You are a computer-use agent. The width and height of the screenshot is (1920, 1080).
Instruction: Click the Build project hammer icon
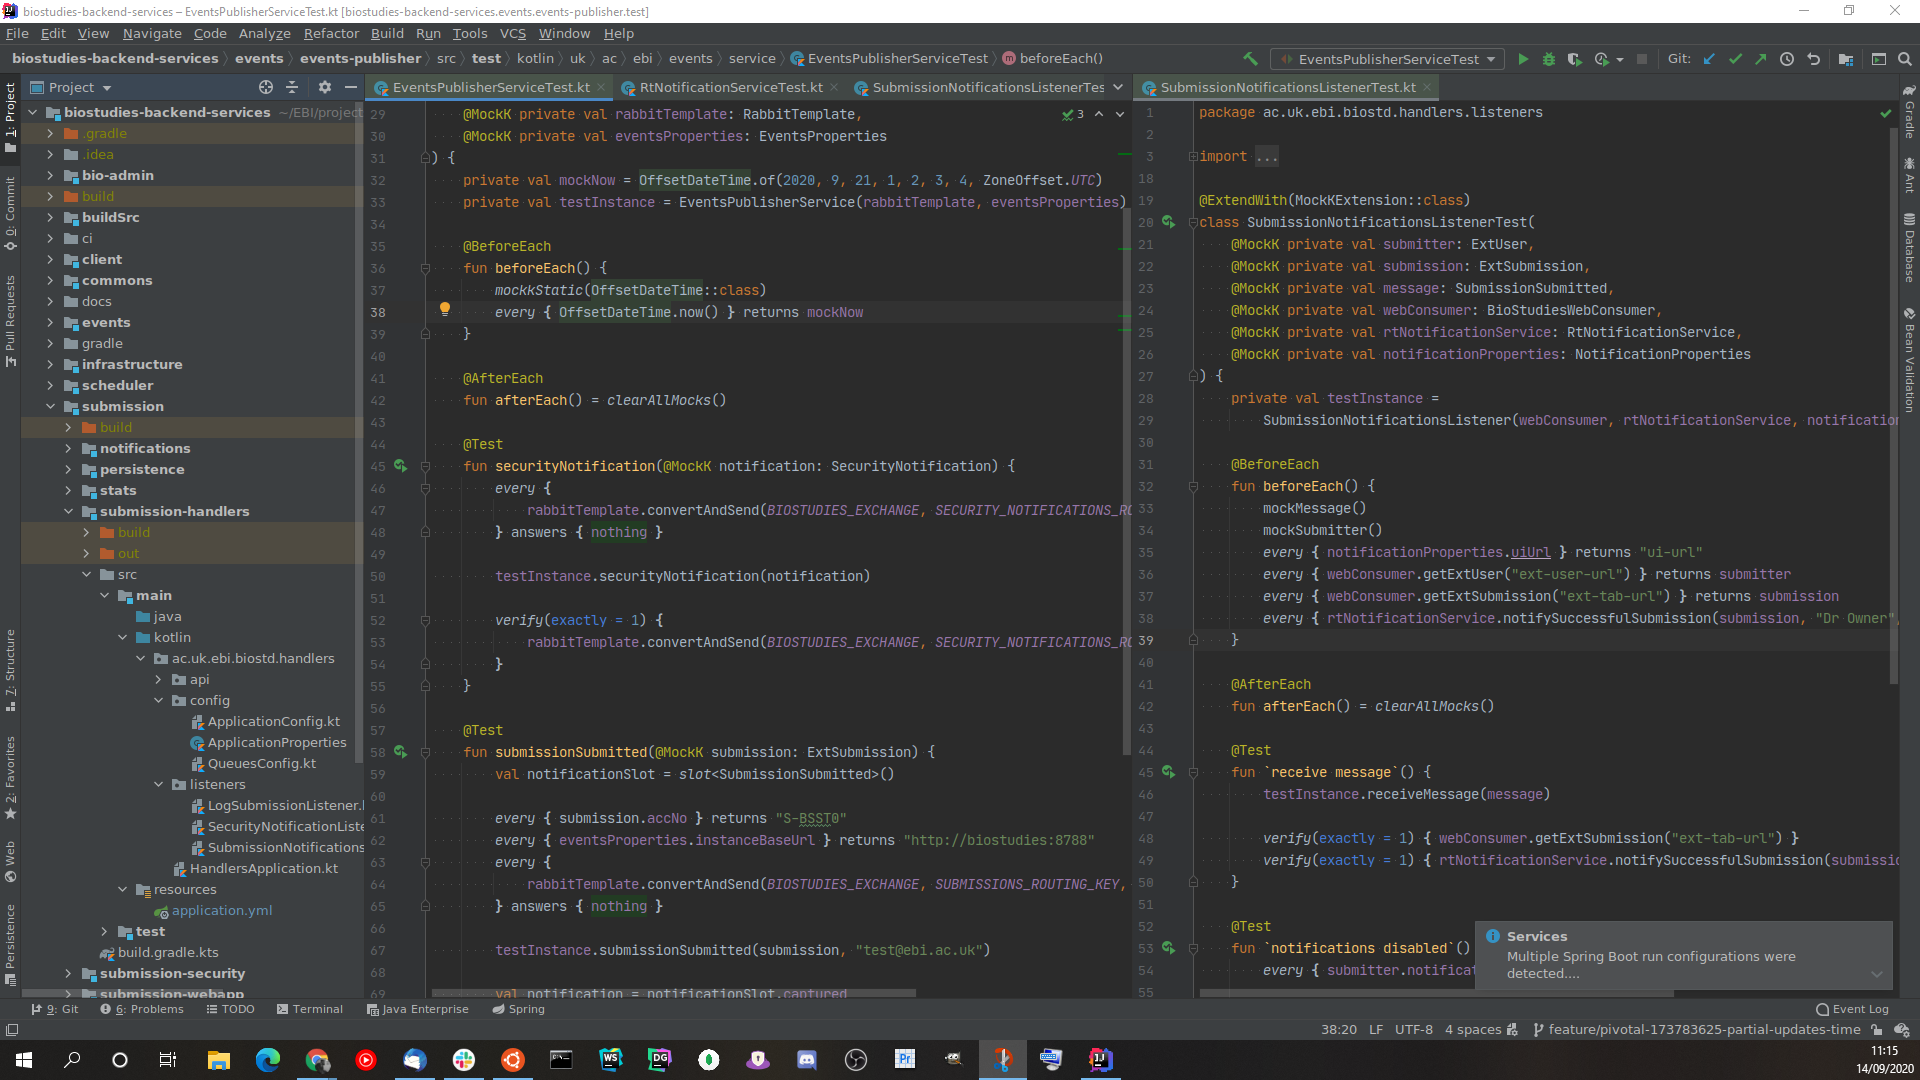pyautogui.click(x=1250, y=59)
